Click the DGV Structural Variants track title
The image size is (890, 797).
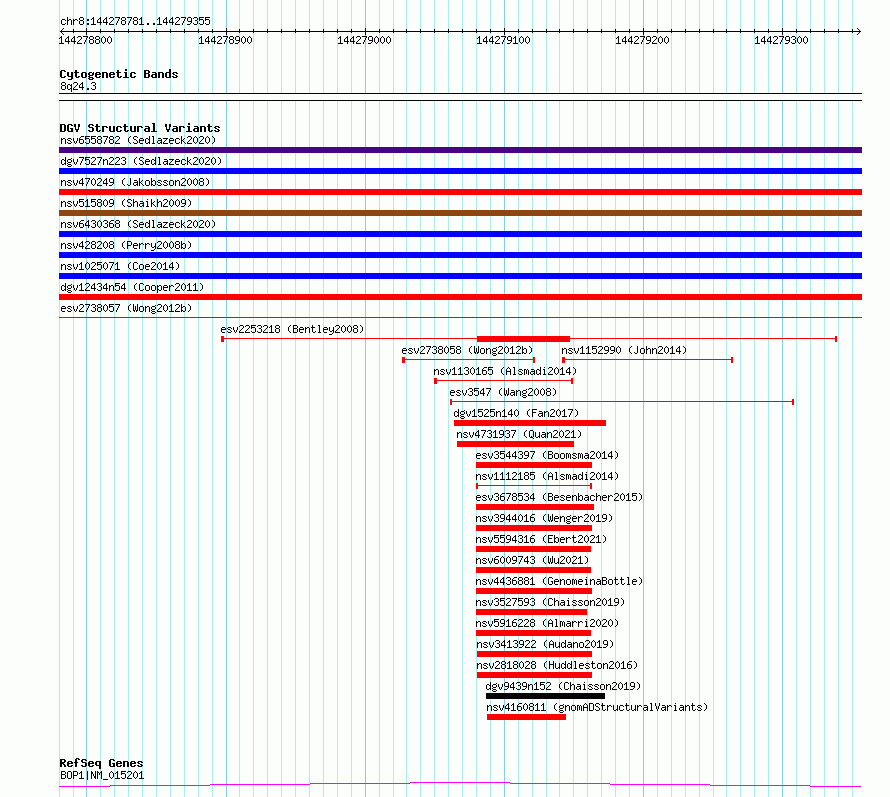click(140, 128)
